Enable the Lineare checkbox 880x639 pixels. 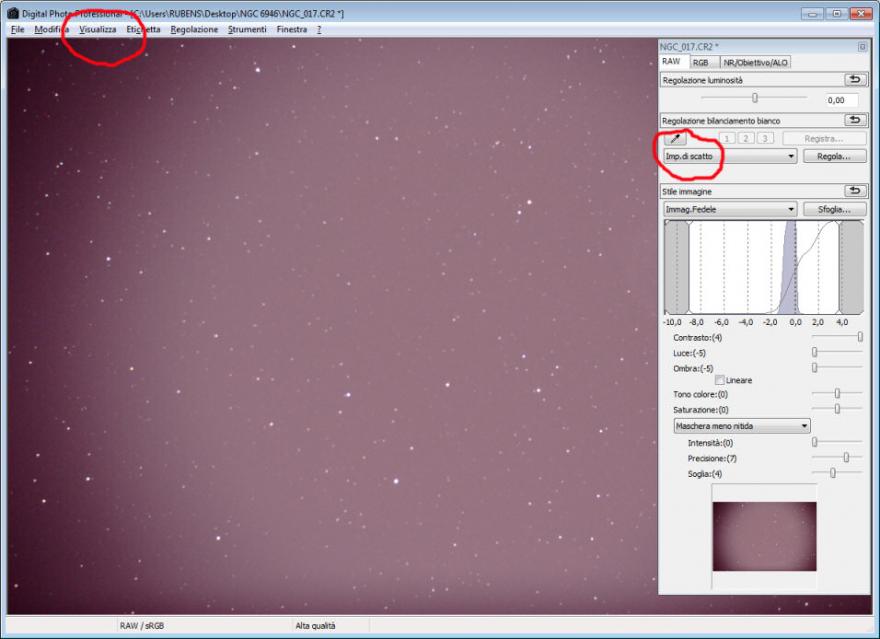[720, 380]
